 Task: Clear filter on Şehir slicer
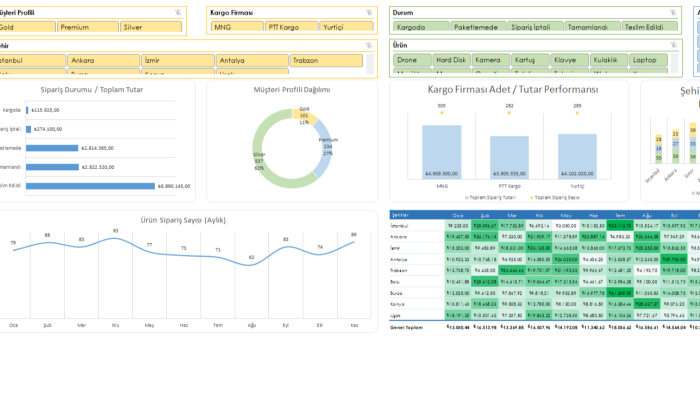pos(369,46)
